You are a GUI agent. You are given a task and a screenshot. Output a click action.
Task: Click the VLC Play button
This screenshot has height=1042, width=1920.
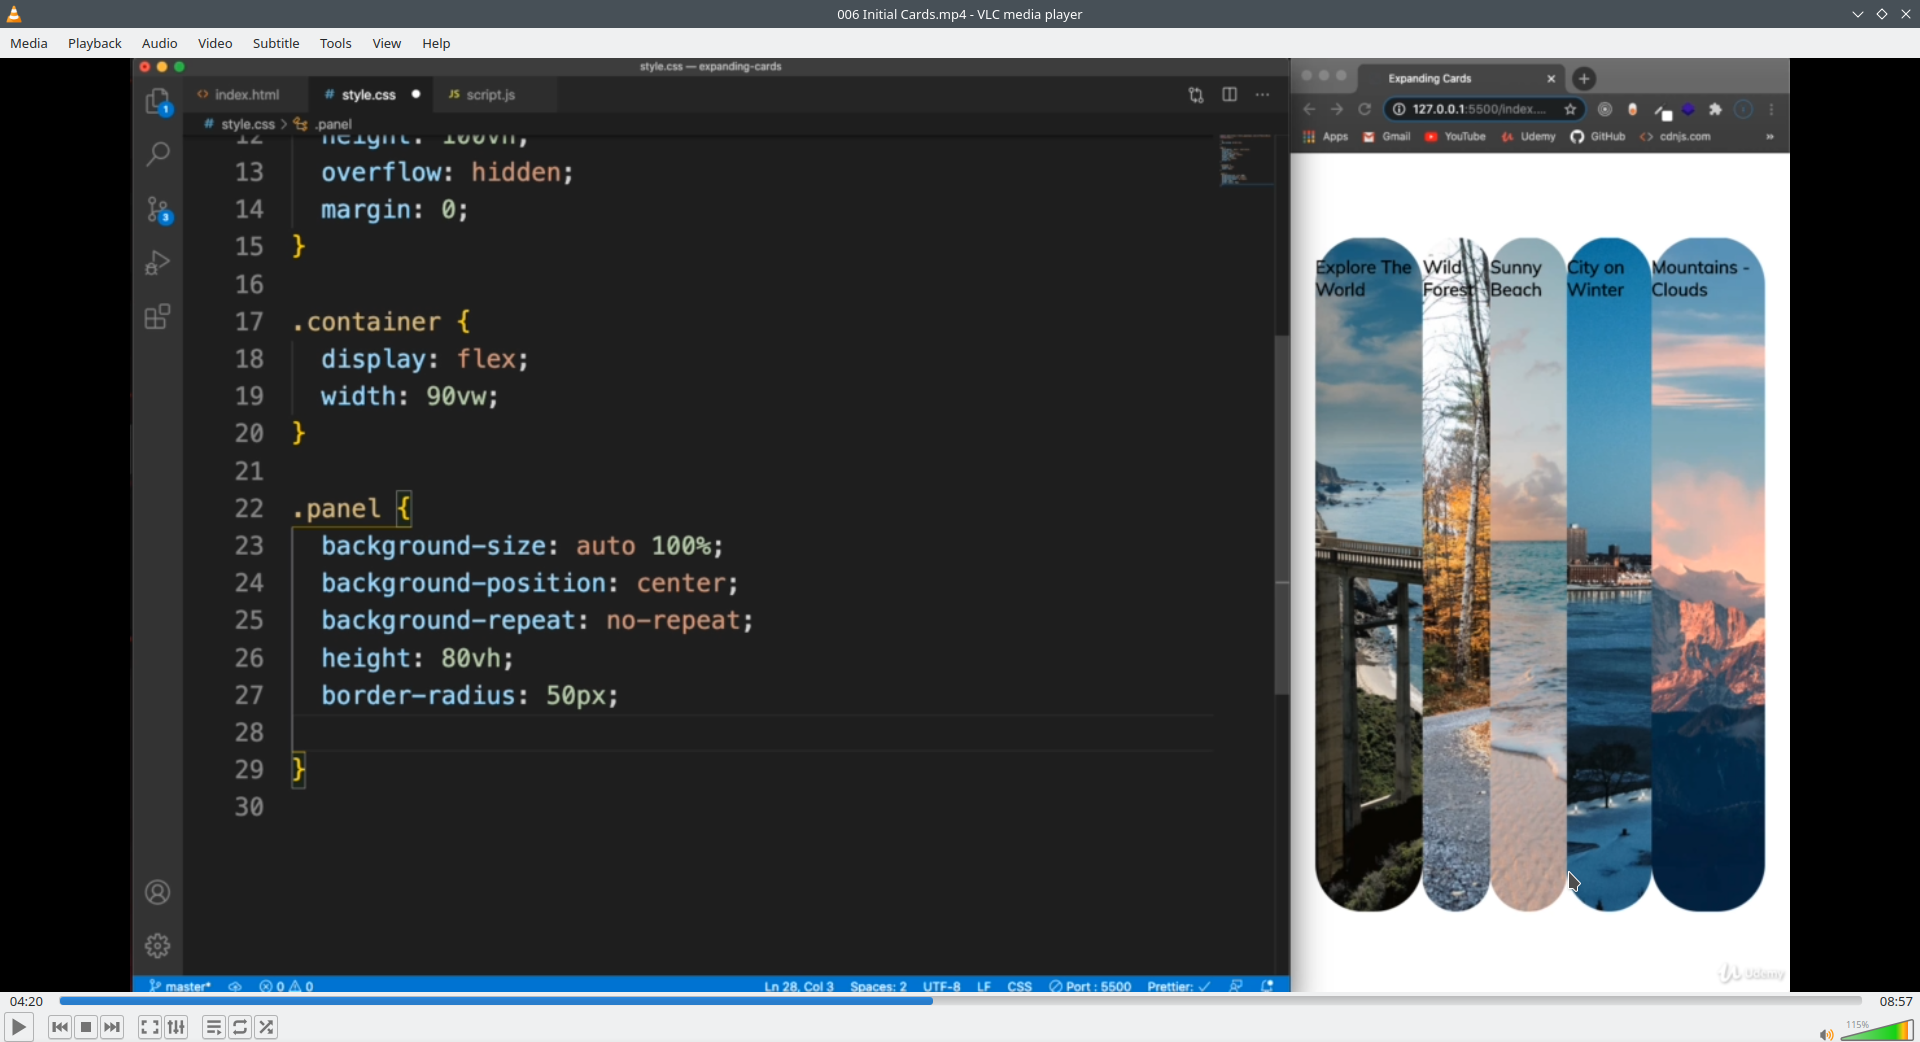point(18,1027)
